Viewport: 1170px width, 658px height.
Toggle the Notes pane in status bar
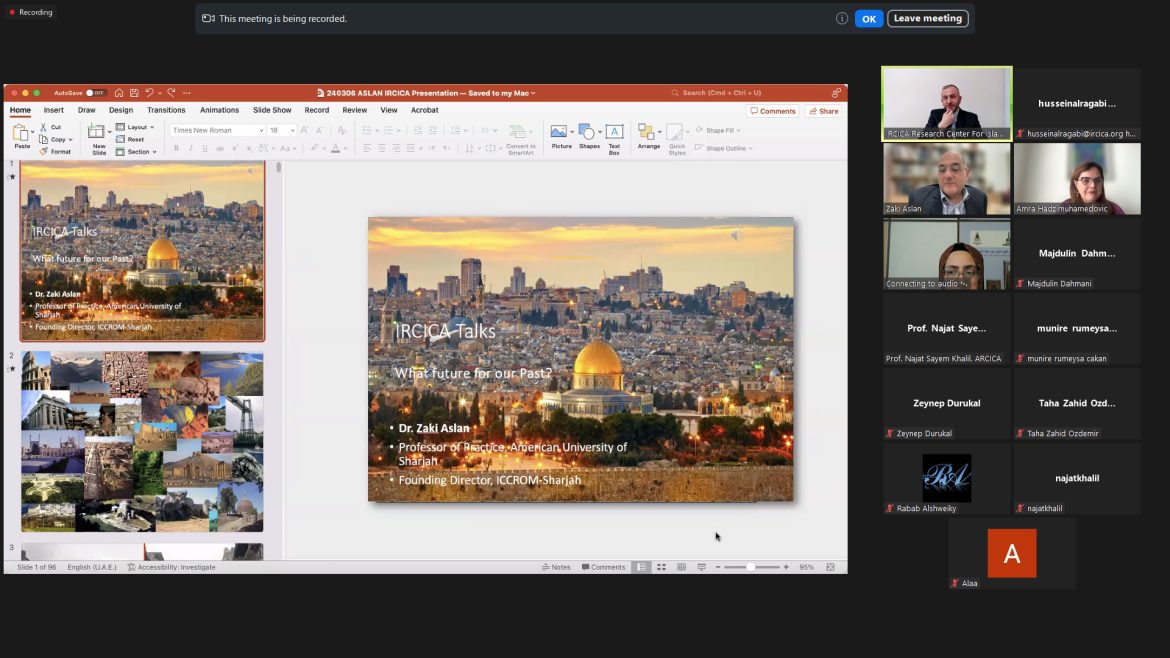point(556,567)
